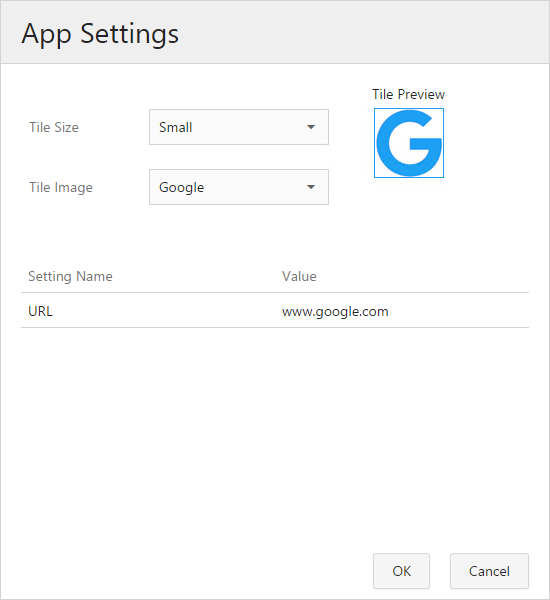Edit the www.google.com value cell
Screen dimensions: 550x600
coord(335,311)
